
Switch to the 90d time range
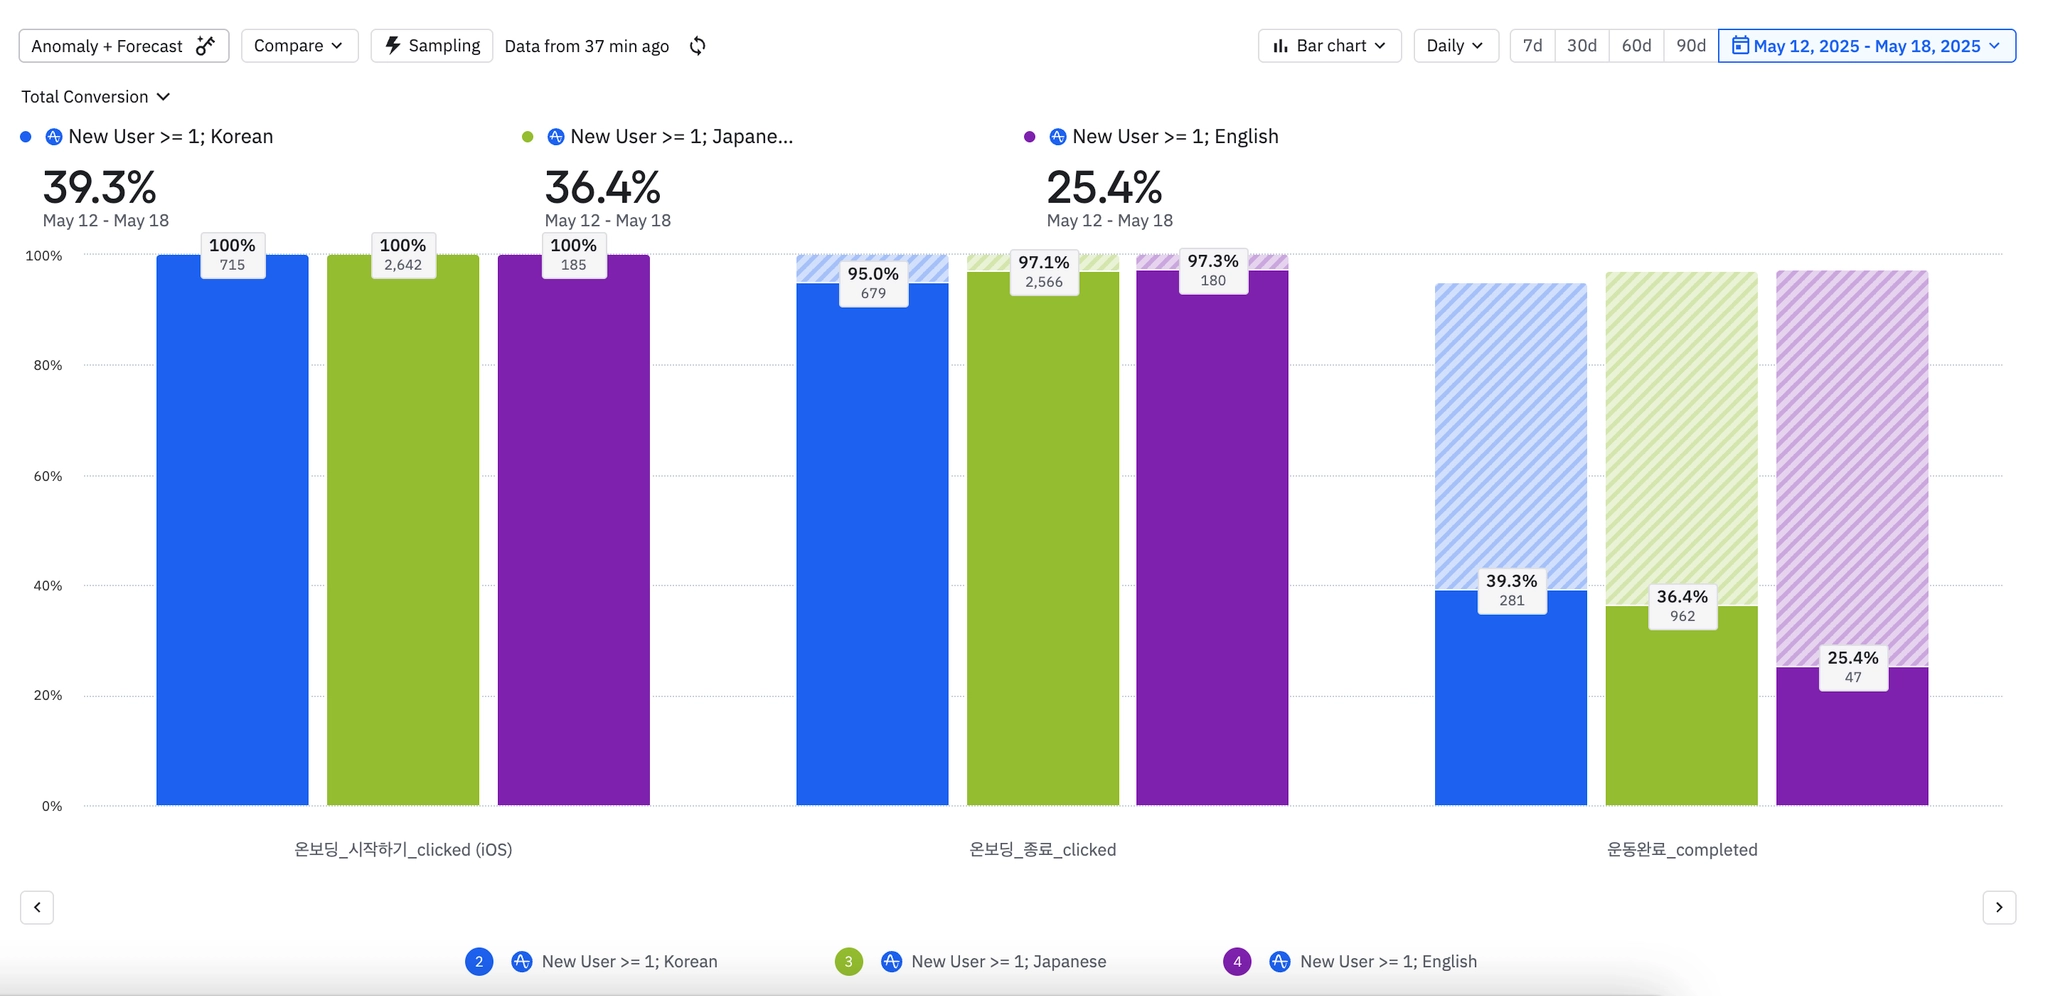[1690, 46]
